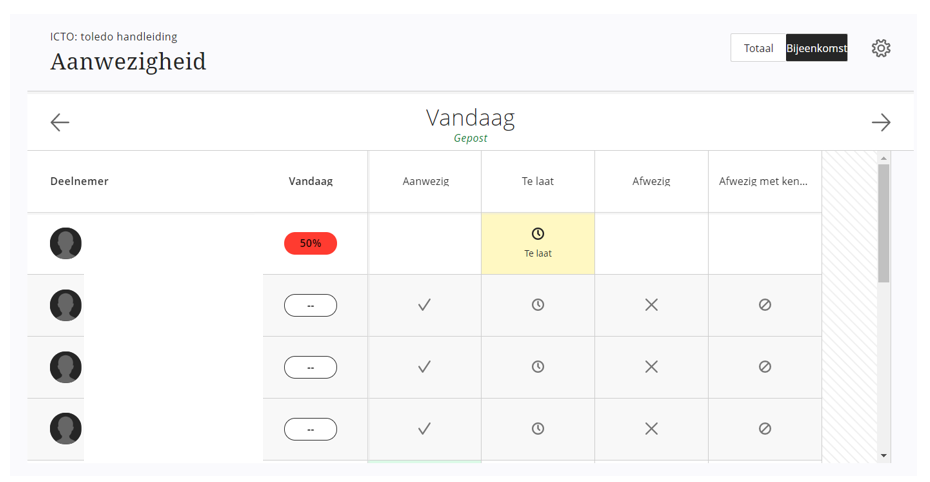
Task: Open the Afwezig column header menu
Action: [x=651, y=181]
